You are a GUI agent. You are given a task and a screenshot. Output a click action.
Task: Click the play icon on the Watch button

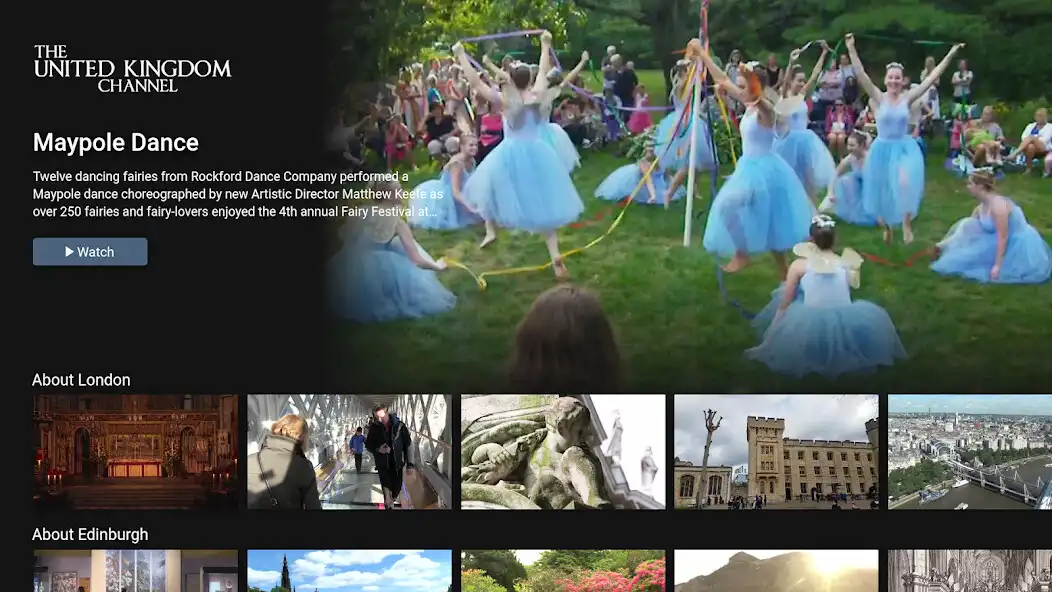coord(67,251)
